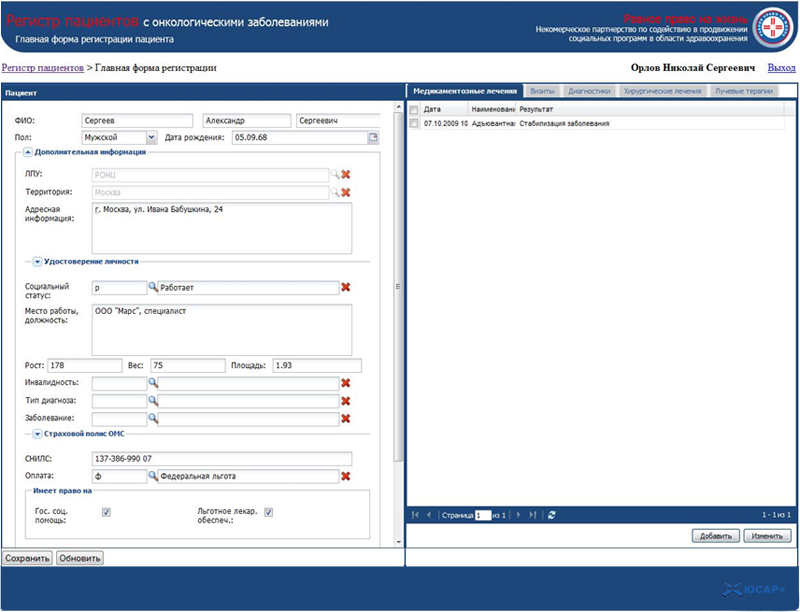Click the Площадь field showing 1.93
Screen dimensions: 800x612
click(317, 365)
